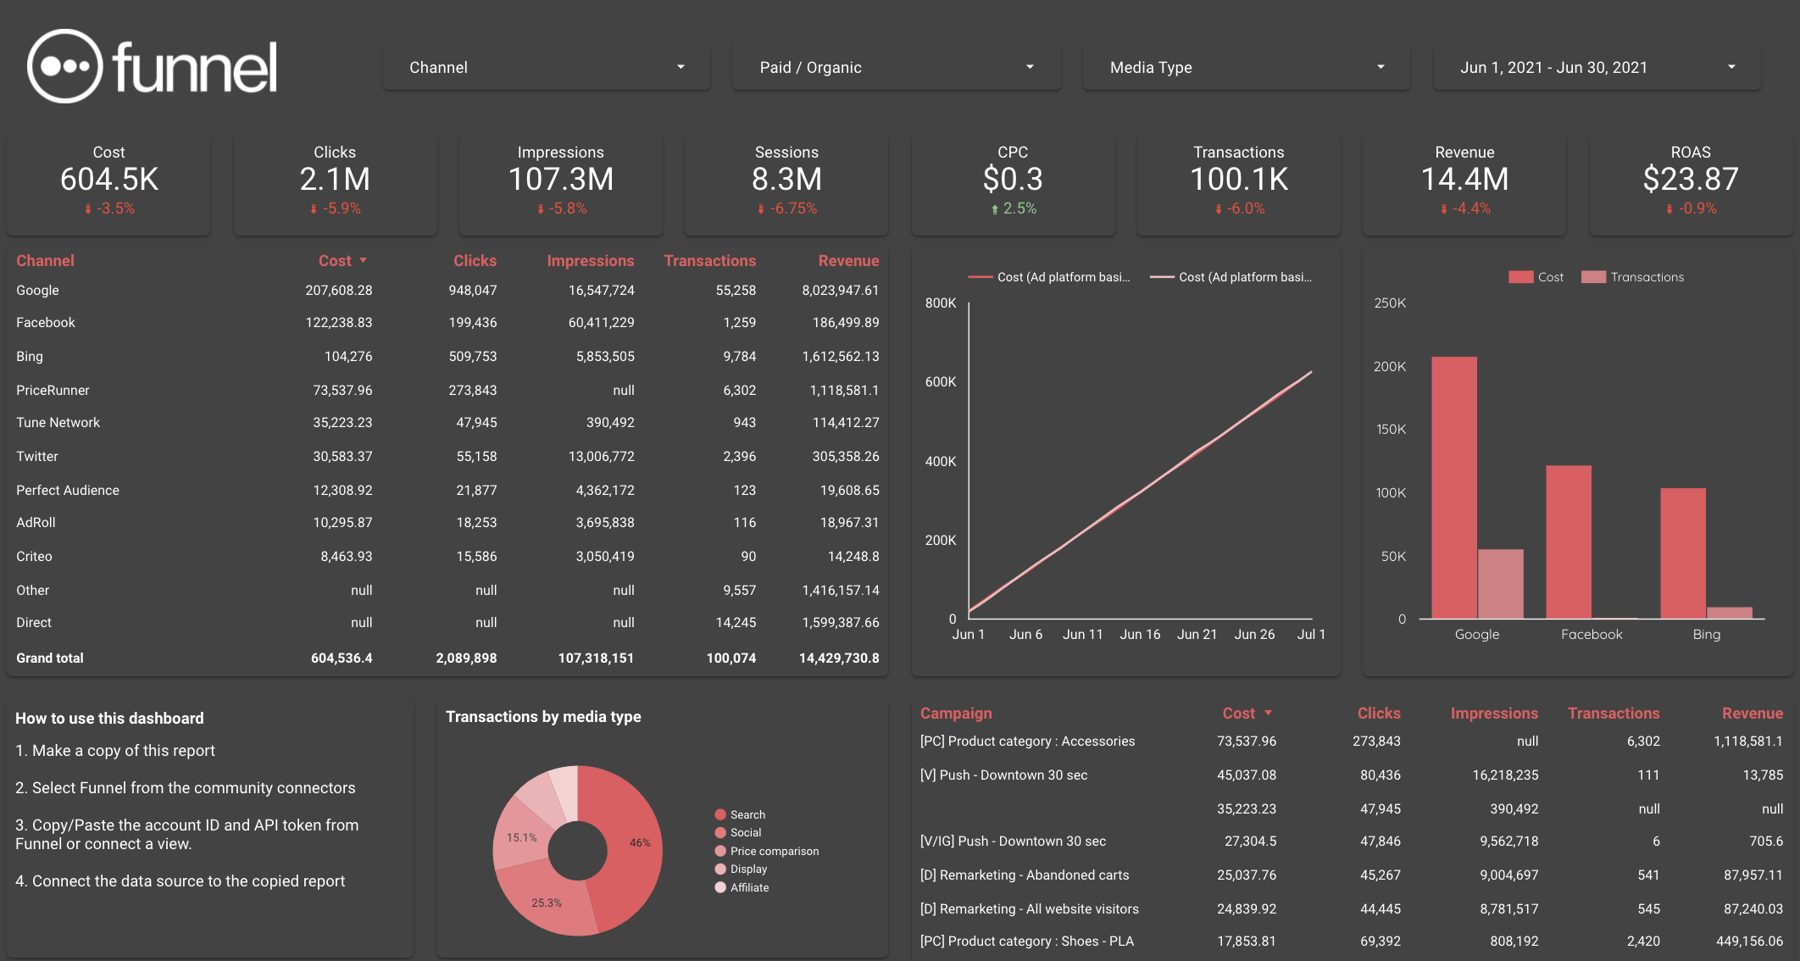Image resolution: width=1800 pixels, height=961 pixels.
Task: Click the Funnel logo
Action: pyautogui.click(x=152, y=66)
